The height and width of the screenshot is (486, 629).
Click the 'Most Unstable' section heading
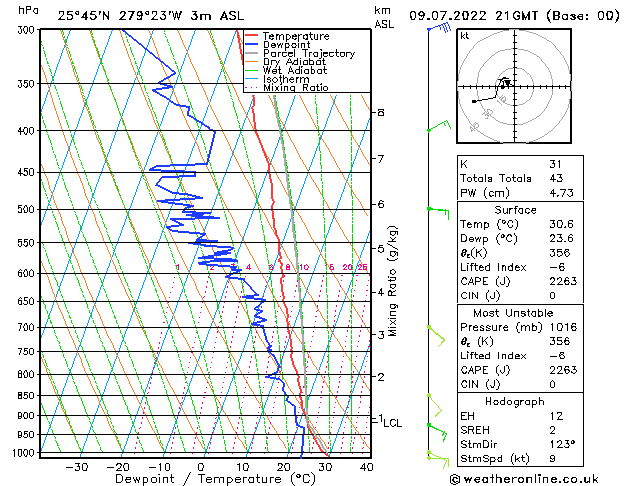[x=513, y=313]
